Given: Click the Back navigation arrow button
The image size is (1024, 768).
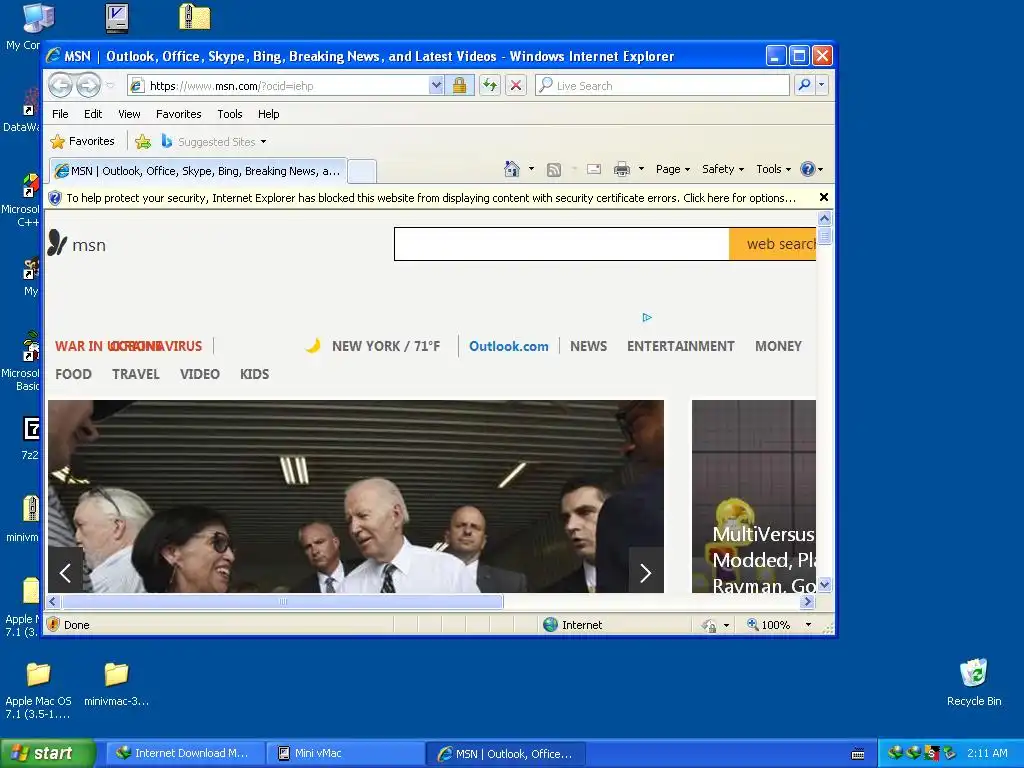Looking at the screenshot, I should click(61, 85).
